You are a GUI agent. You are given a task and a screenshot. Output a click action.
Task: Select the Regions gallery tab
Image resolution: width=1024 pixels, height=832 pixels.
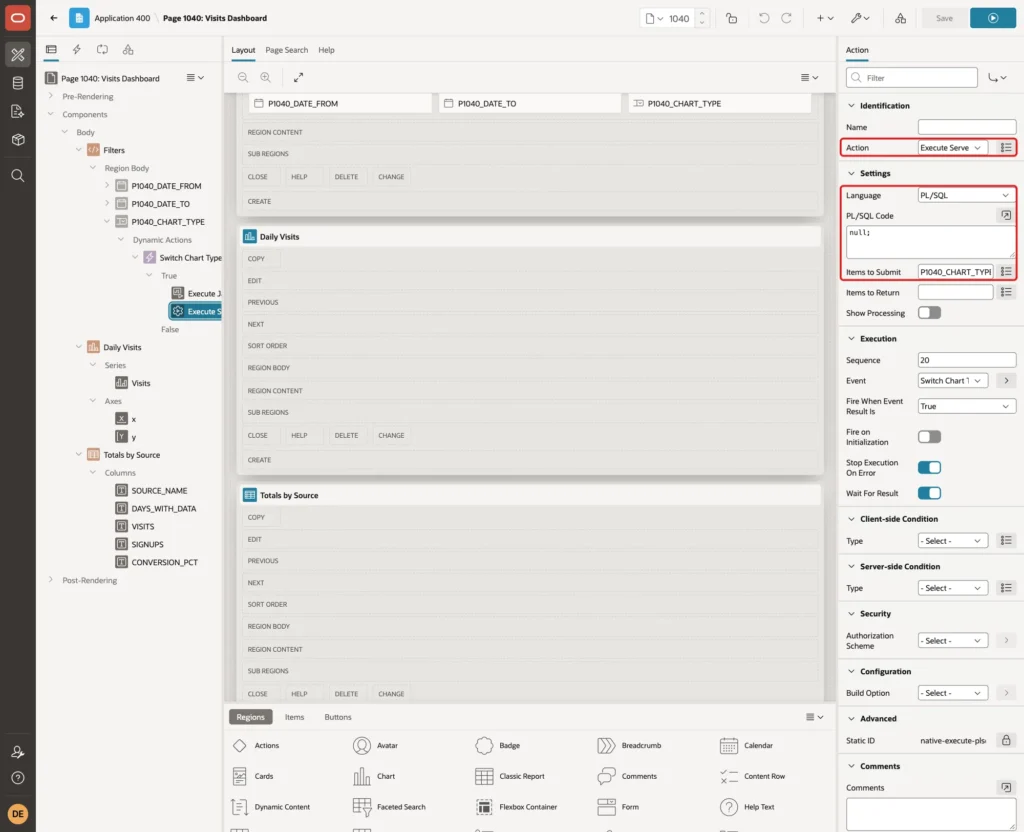click(x=250, y=717)
